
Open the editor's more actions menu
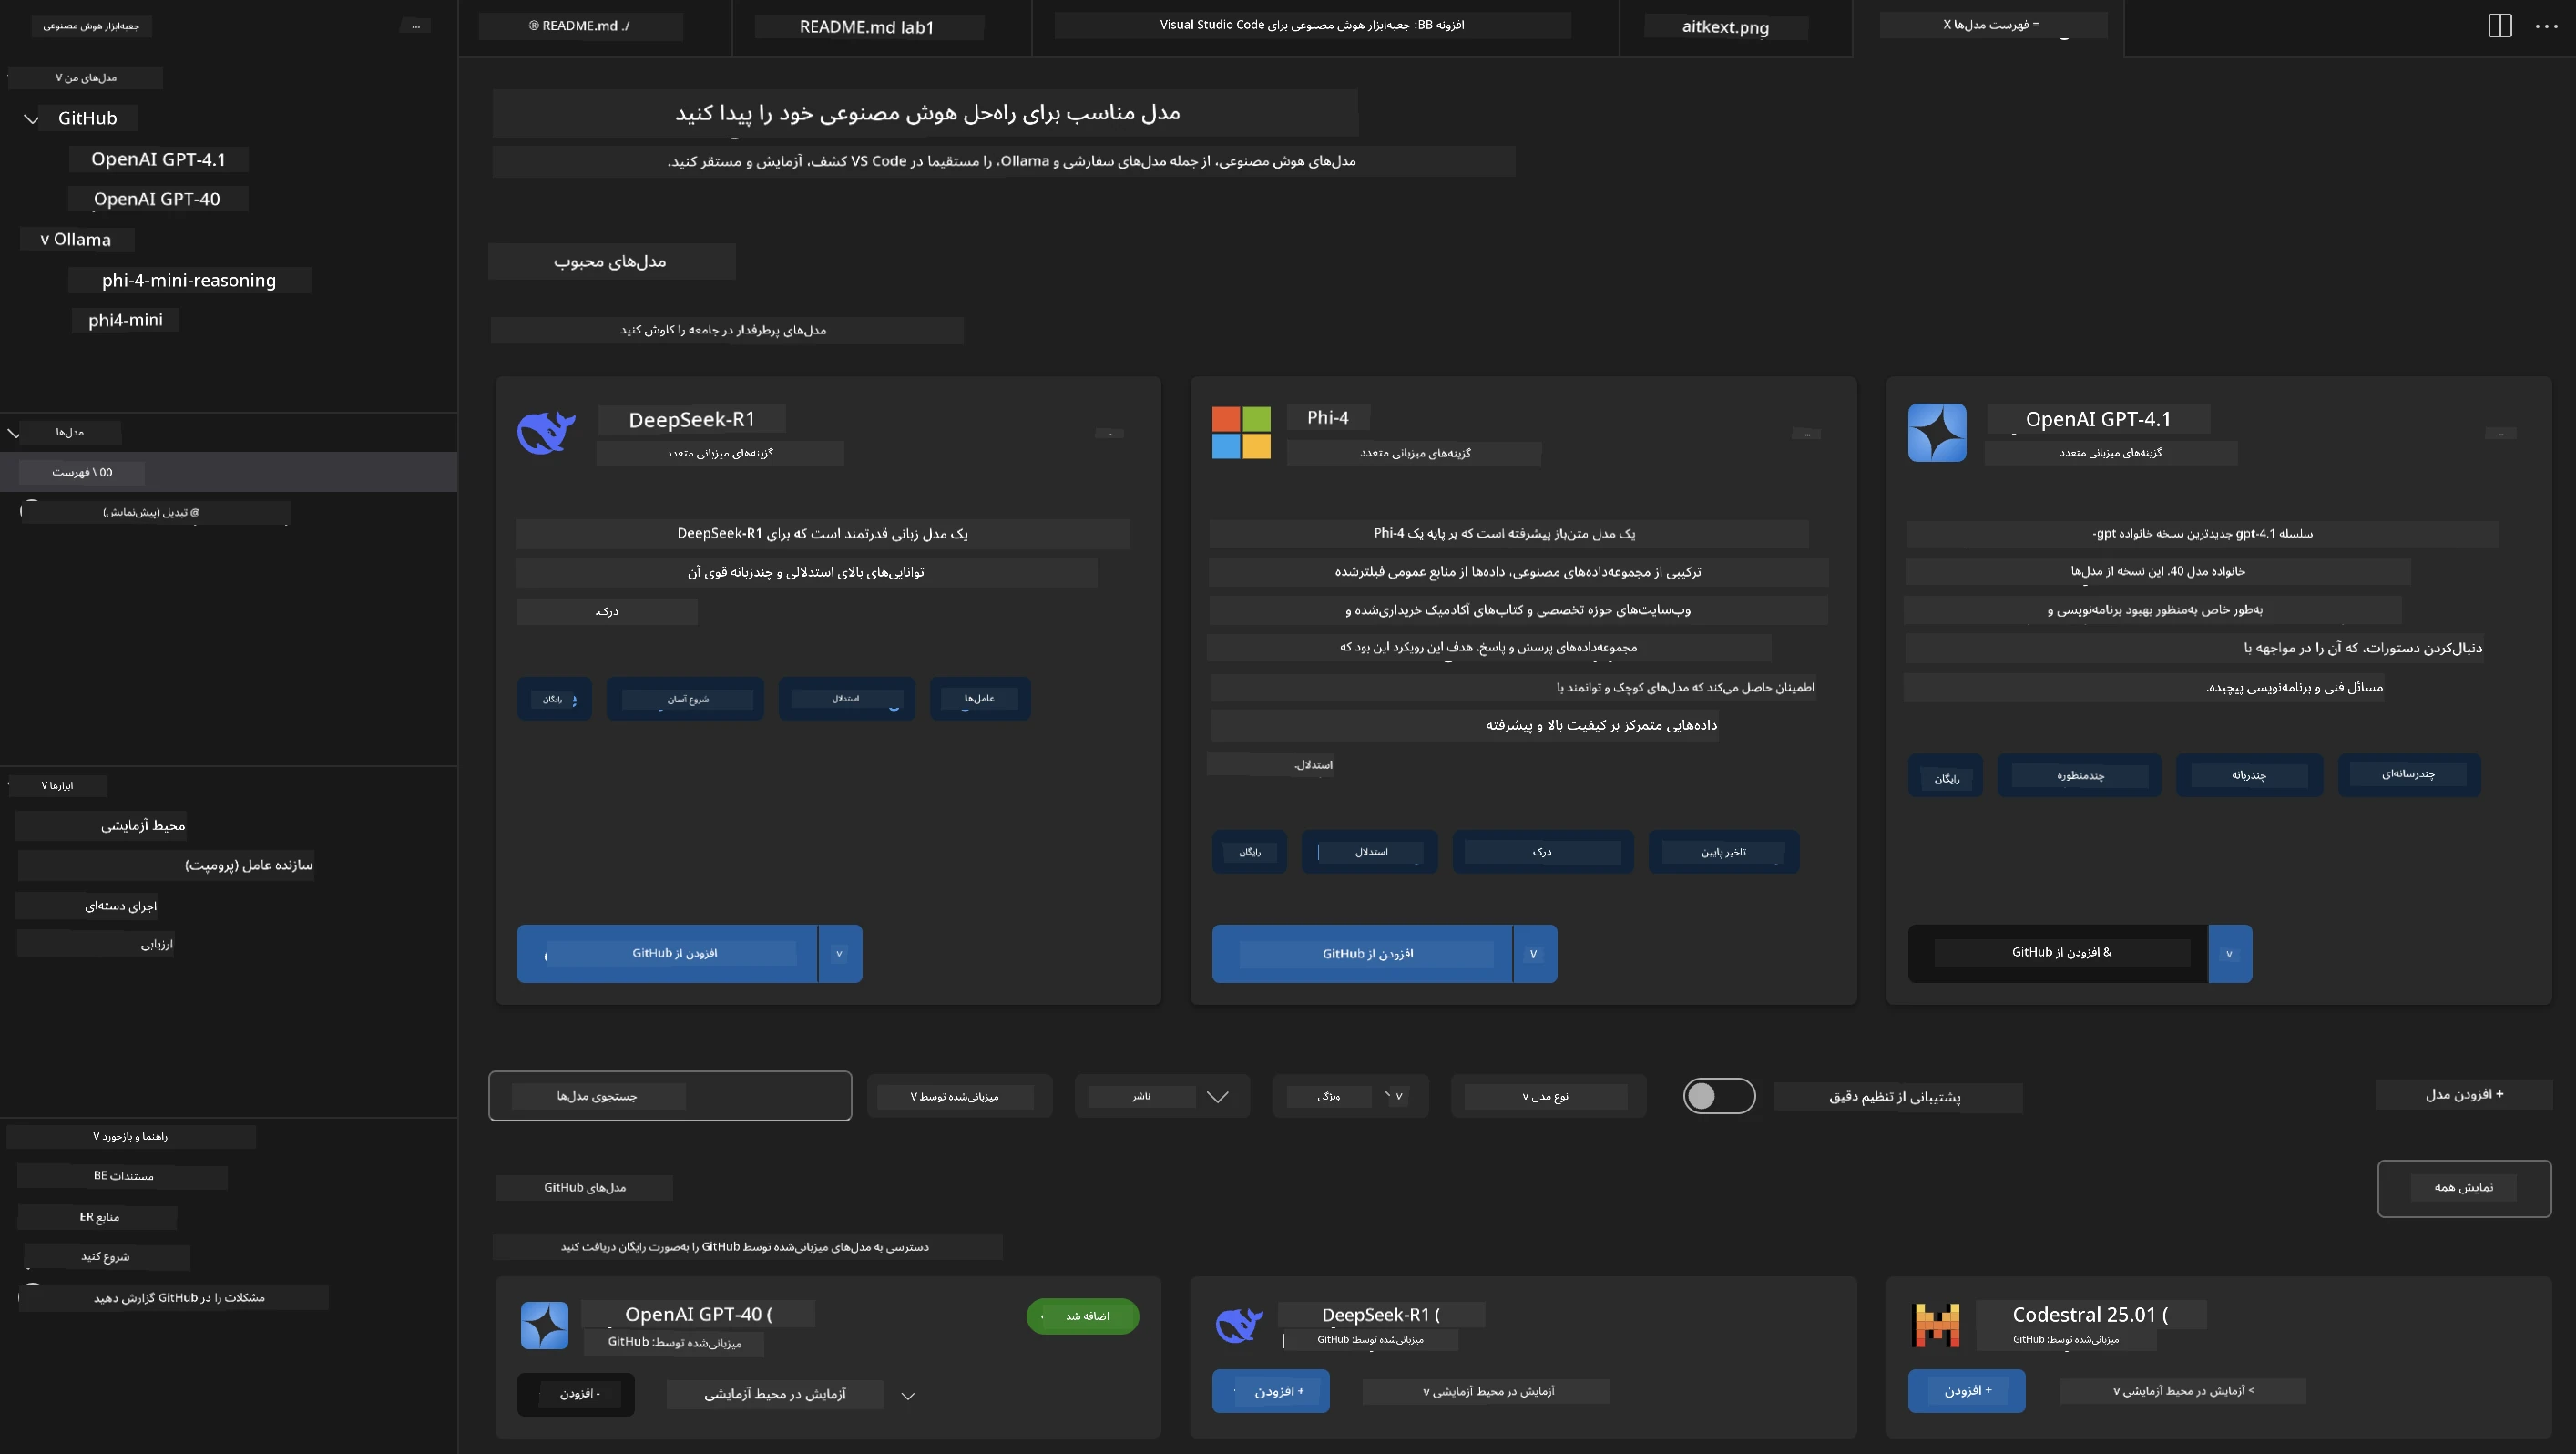(x=2547, y=26)
